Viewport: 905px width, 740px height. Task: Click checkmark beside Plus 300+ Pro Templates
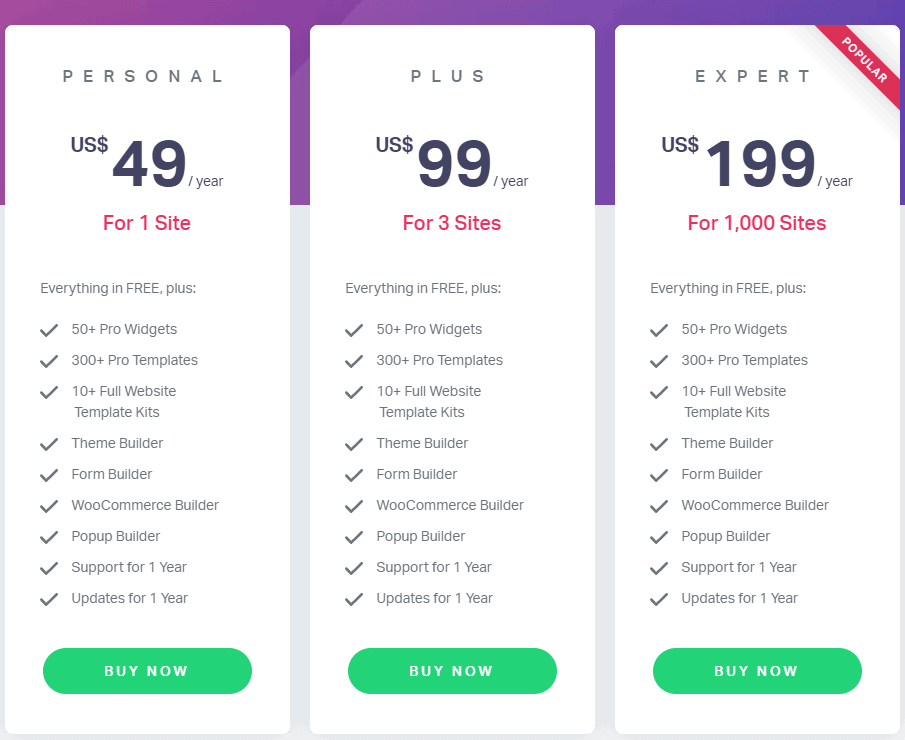pos(354,361)
